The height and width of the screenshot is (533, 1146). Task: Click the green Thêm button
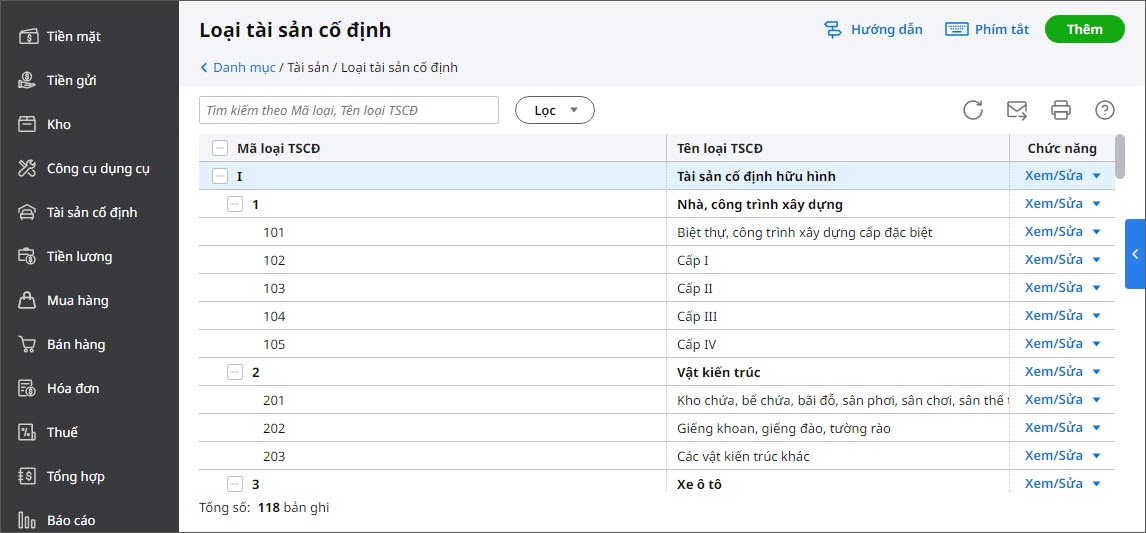coord(1084,29)
